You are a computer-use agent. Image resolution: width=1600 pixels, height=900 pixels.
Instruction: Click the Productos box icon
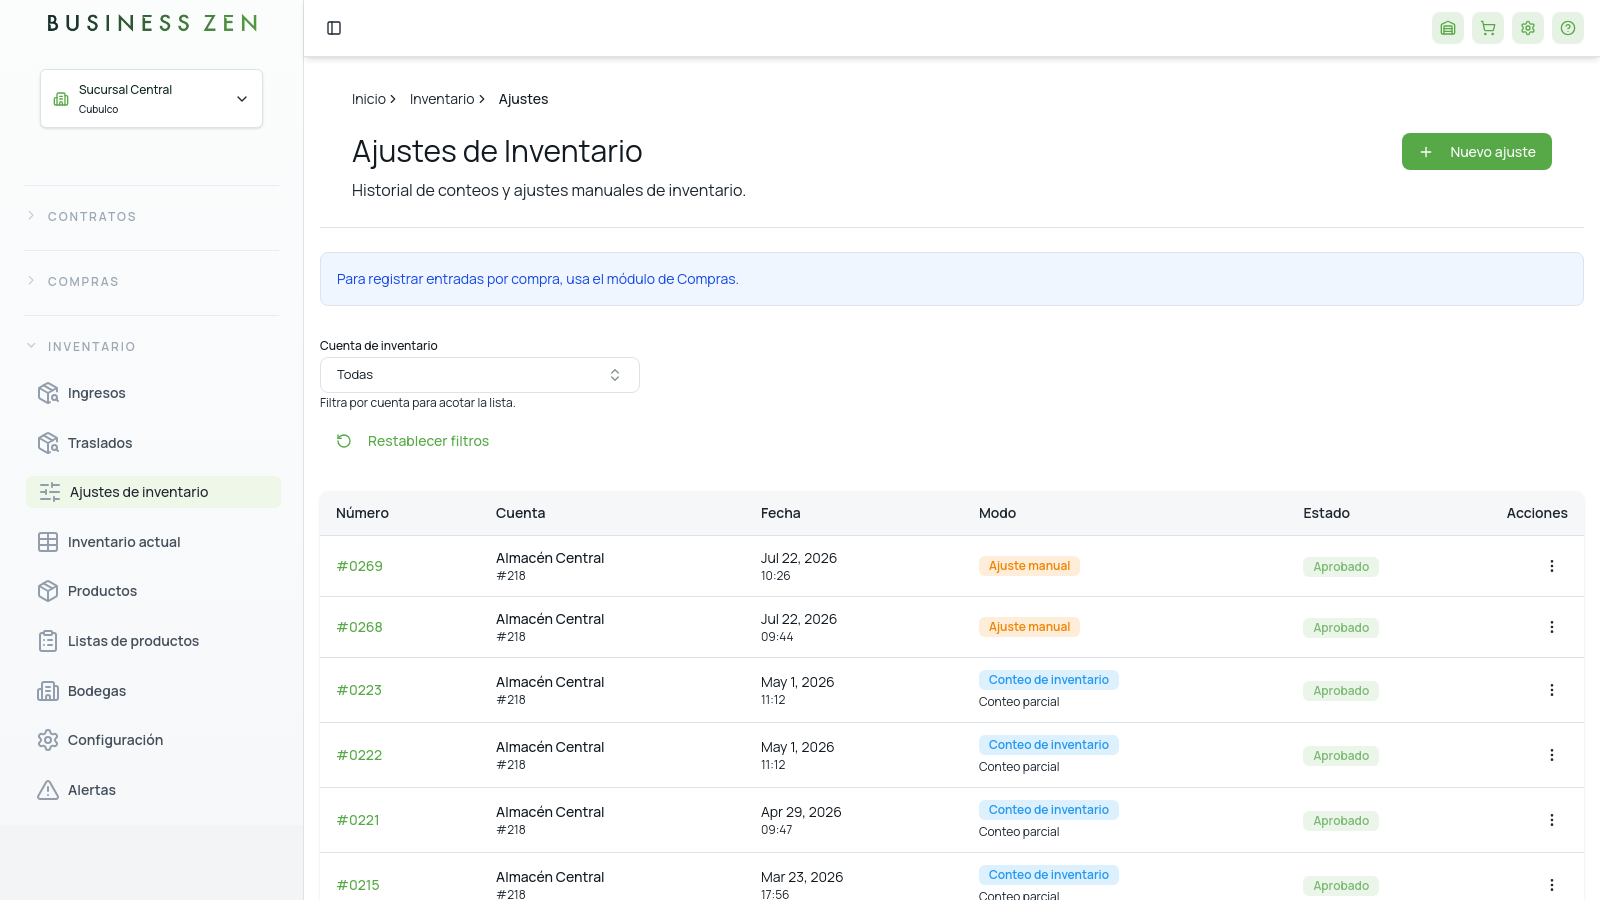48,591
